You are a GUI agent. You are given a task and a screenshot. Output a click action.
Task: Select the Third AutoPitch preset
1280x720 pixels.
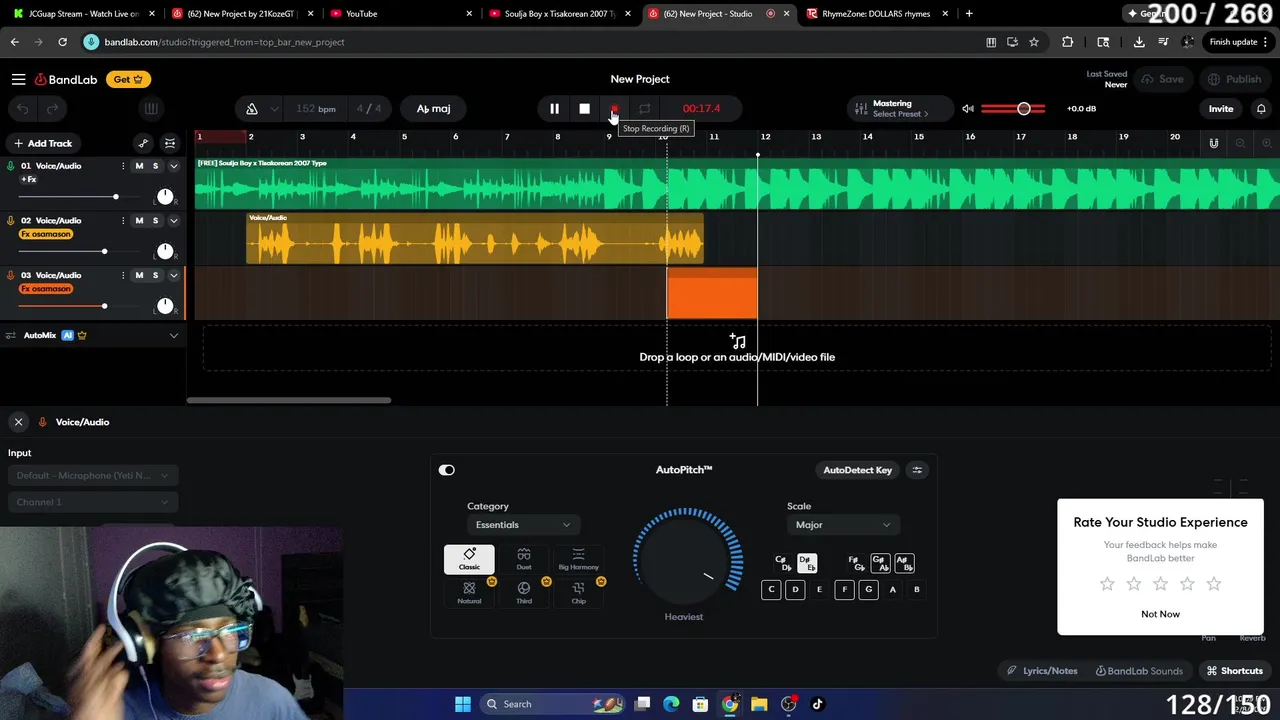tap(524, 593)
